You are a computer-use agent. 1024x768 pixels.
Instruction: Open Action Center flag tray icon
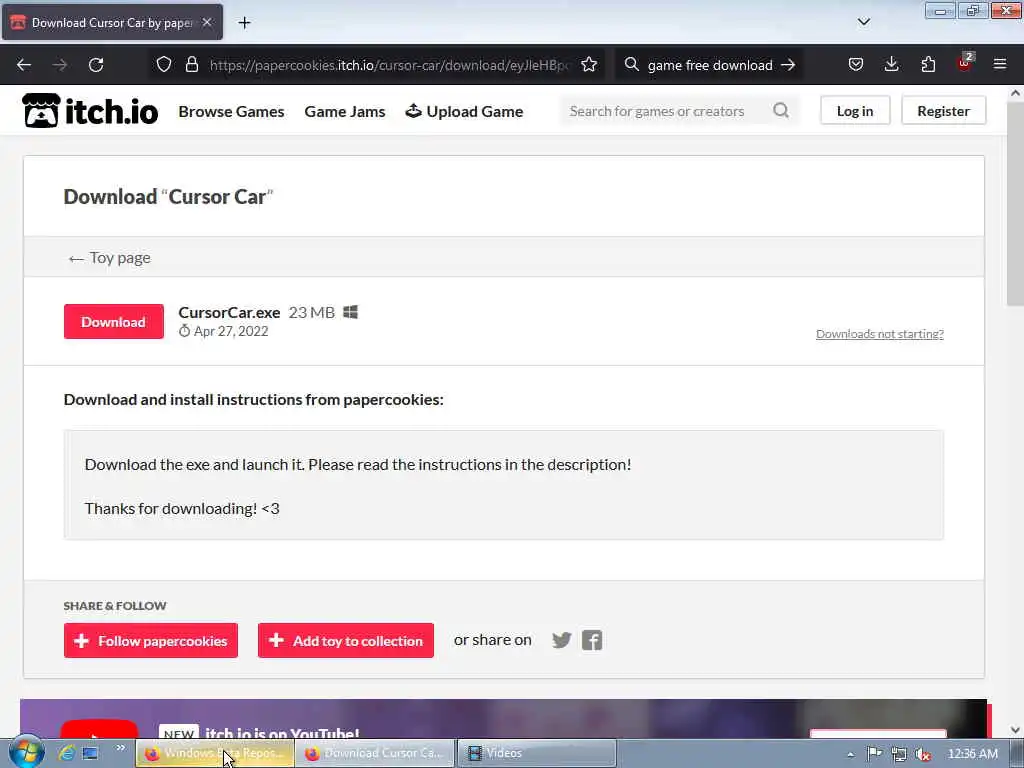[874, 754]
